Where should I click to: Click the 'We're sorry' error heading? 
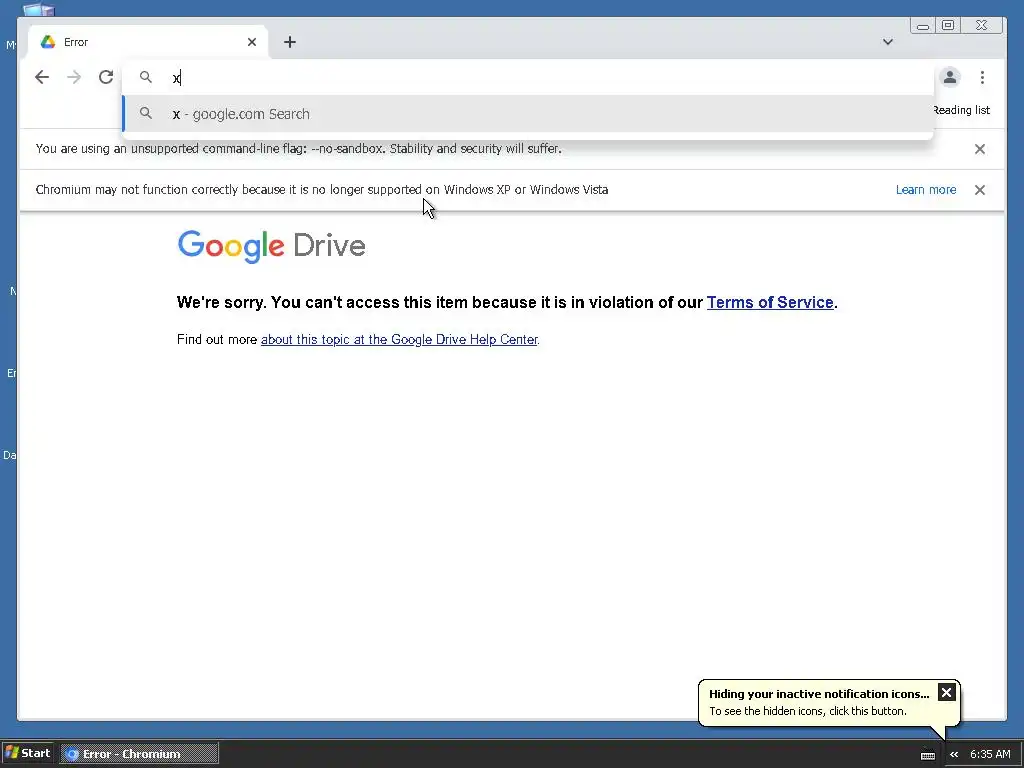pos(507,302)
